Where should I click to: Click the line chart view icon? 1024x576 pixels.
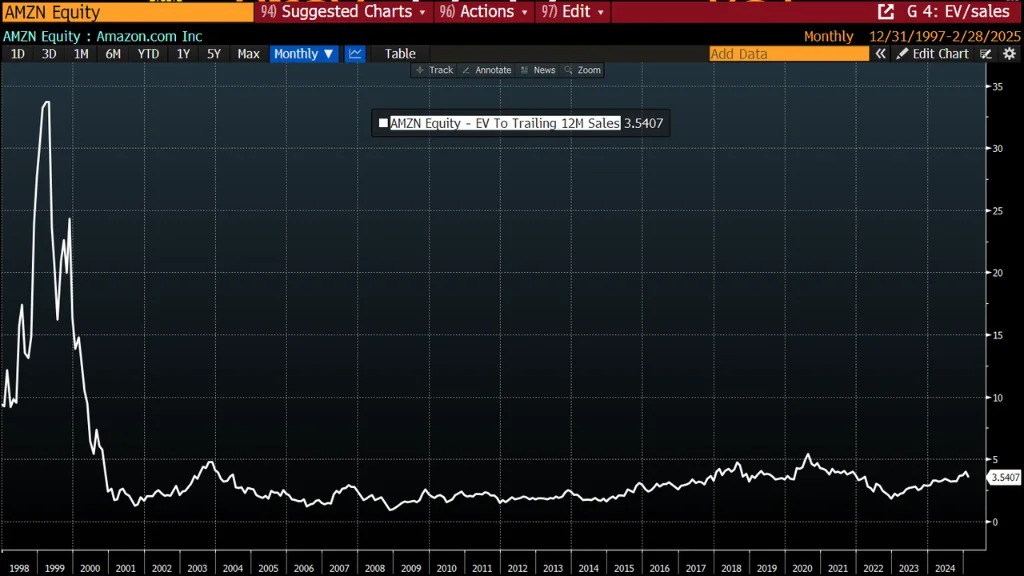(x=355, y=54)
